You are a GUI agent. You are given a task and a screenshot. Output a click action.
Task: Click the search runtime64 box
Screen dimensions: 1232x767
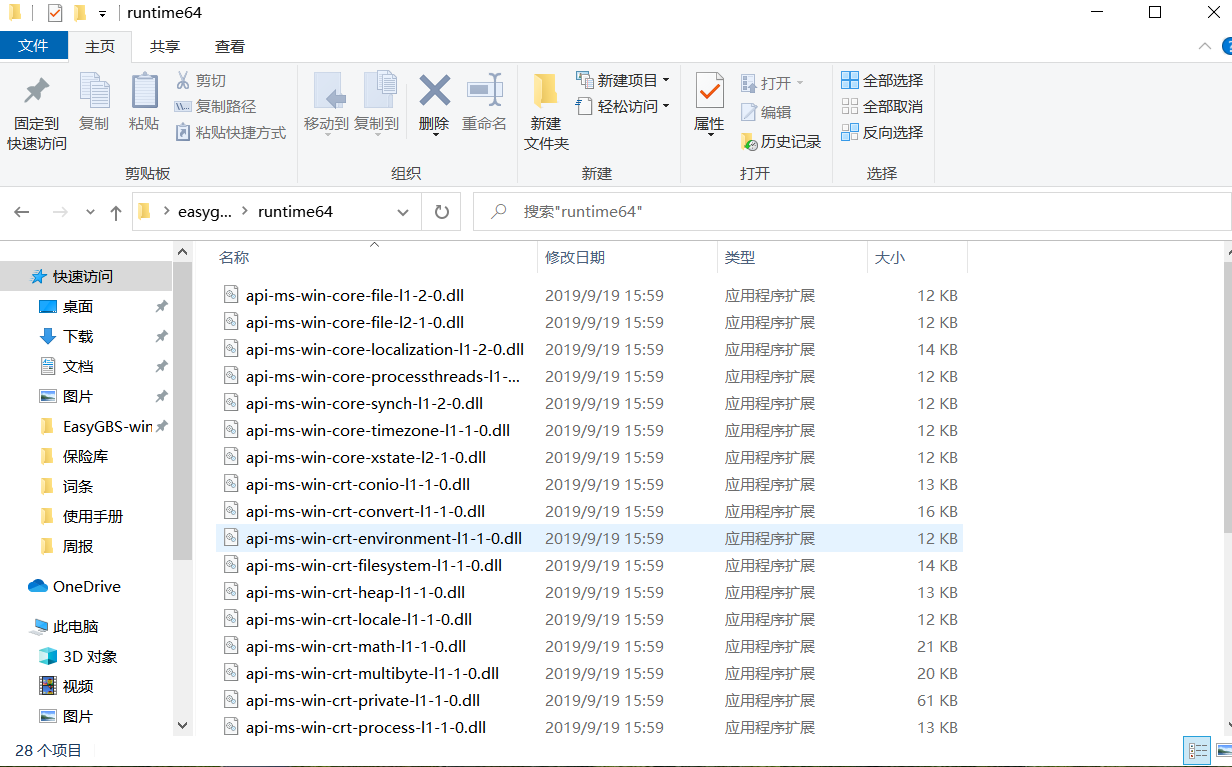[852, 212]
